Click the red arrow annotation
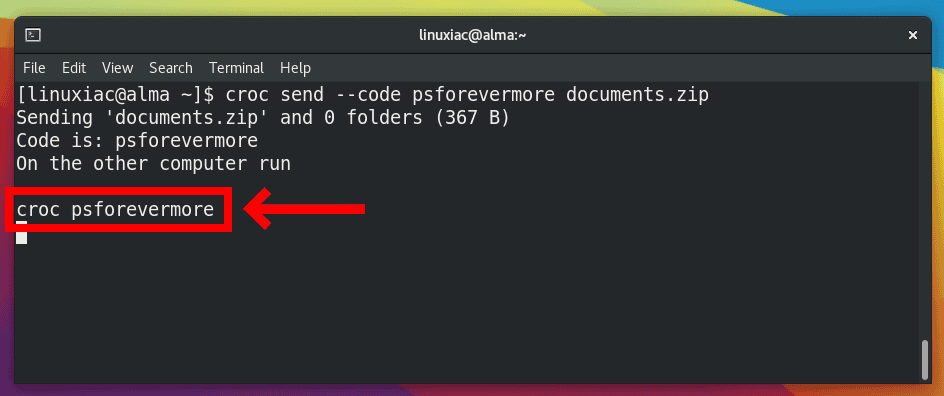 (305, 209)
